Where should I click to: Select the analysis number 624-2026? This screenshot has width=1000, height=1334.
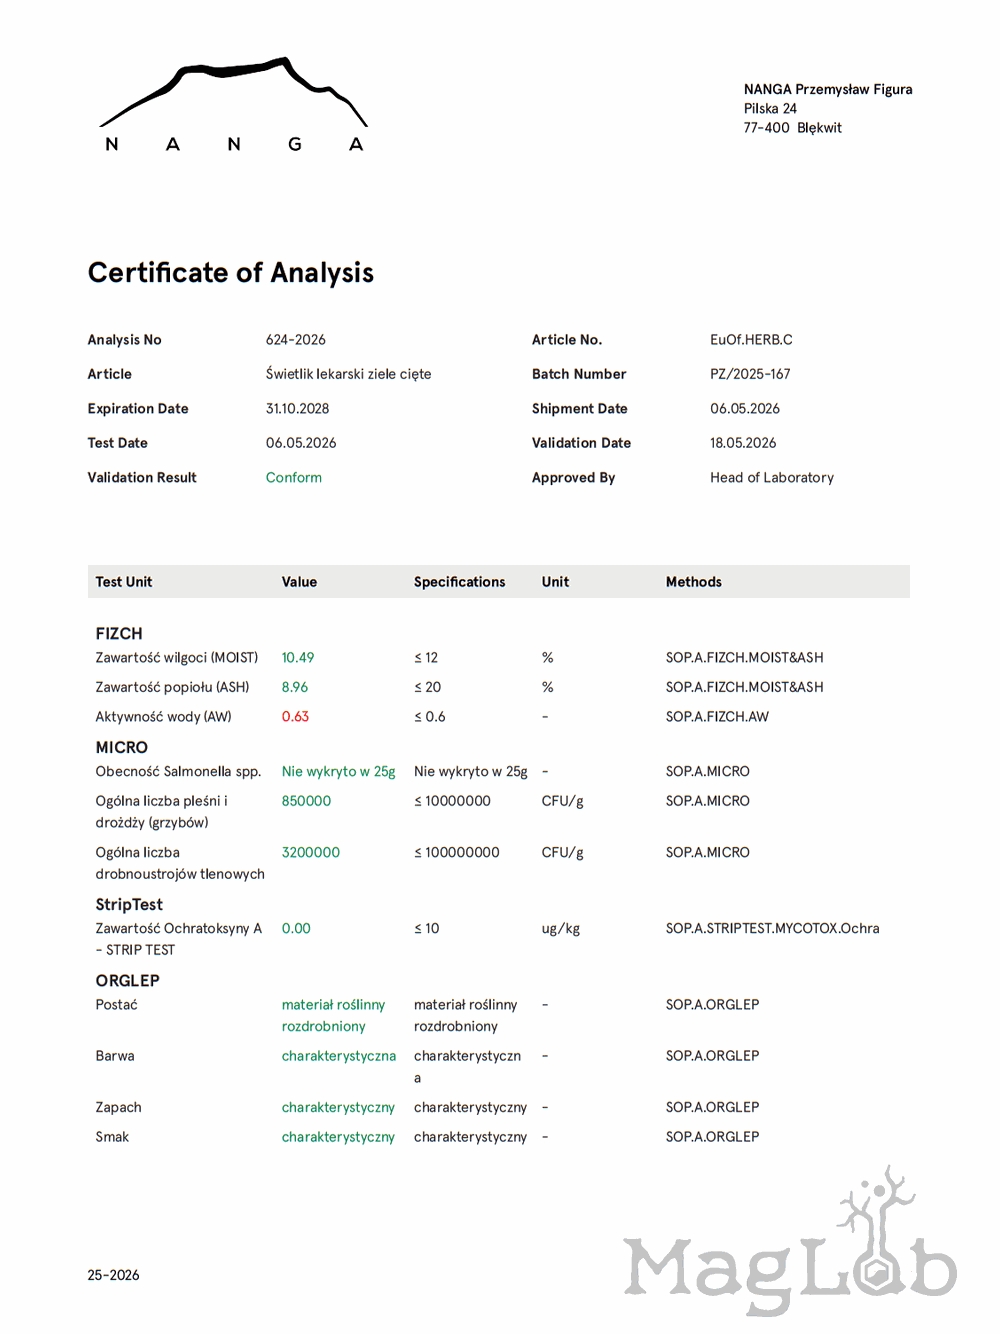point(296,340)
